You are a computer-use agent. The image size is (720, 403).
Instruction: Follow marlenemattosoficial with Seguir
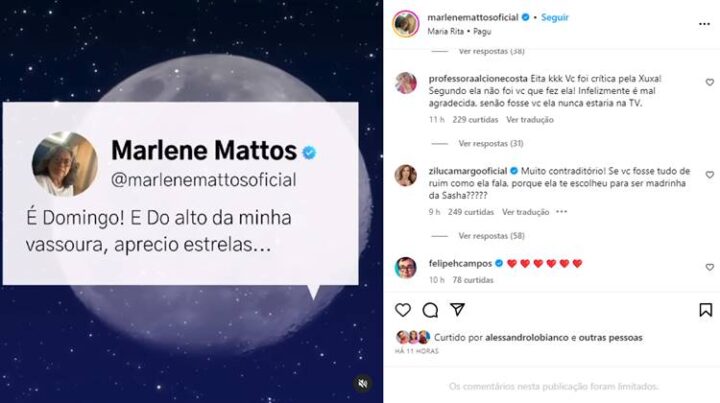pyautogui.click(x=555, y=17)
